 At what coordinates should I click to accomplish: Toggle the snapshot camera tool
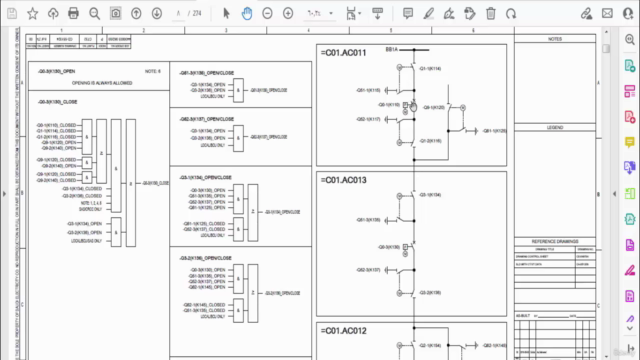pyautogui.click(x=116, y=13)
